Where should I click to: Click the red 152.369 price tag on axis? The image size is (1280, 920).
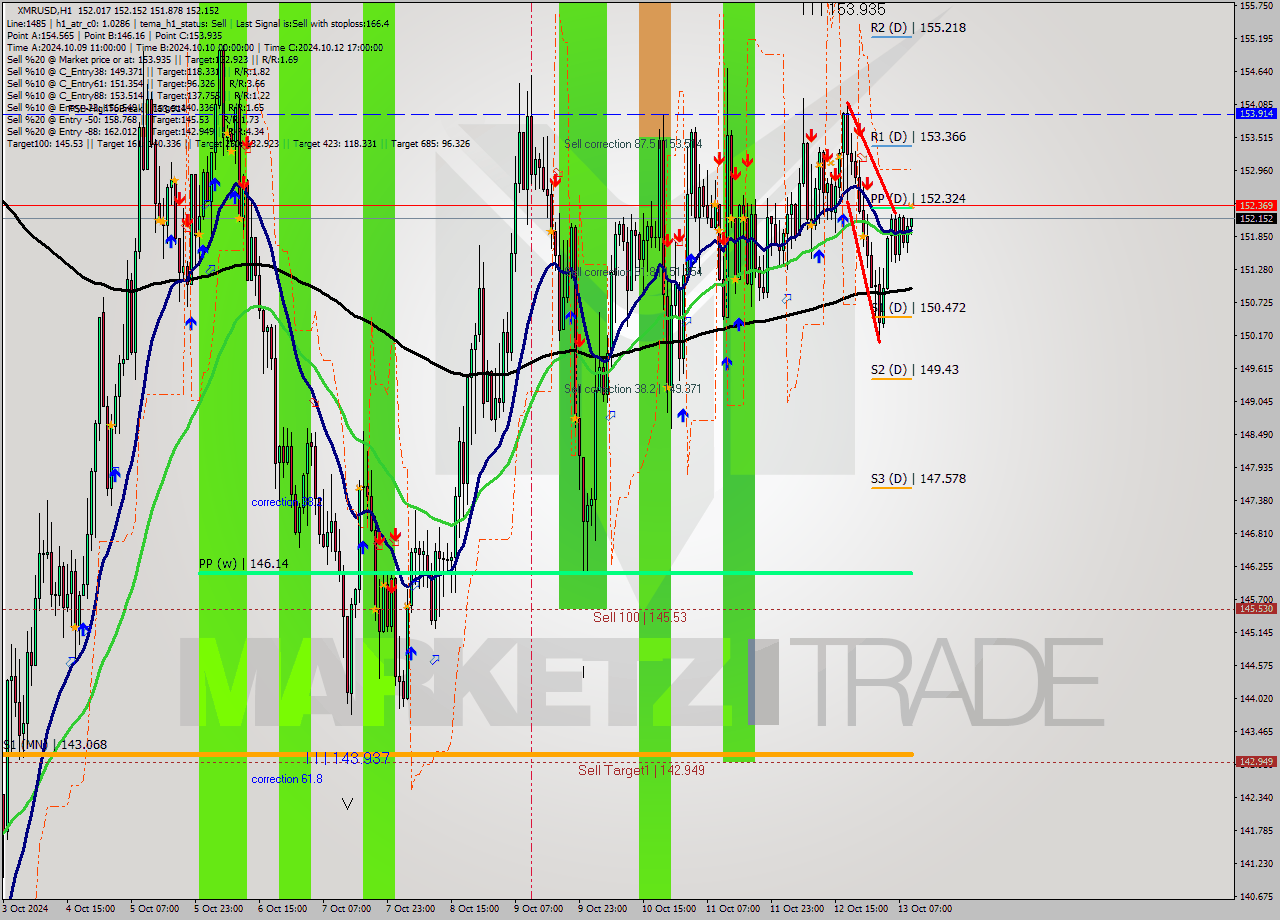1256,205
